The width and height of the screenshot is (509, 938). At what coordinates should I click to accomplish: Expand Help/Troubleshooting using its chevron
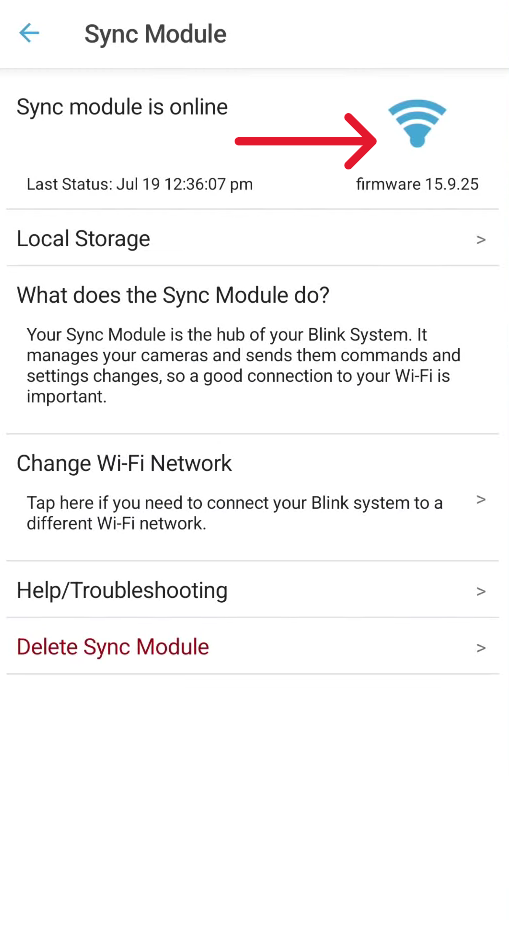click(x=481, y=591)
